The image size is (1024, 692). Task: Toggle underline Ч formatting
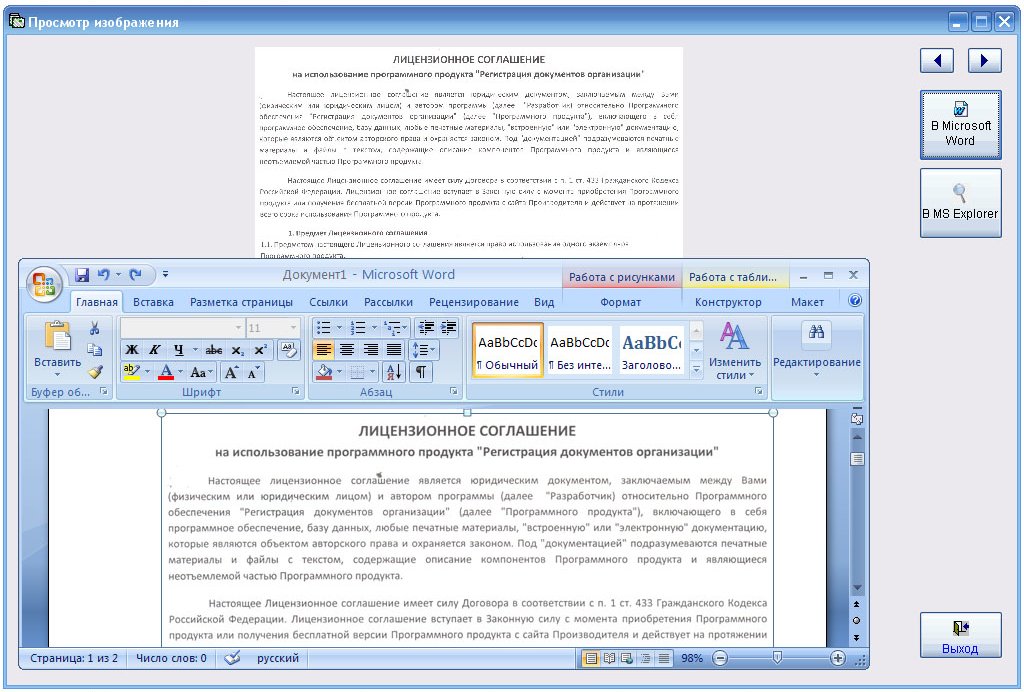178,351
